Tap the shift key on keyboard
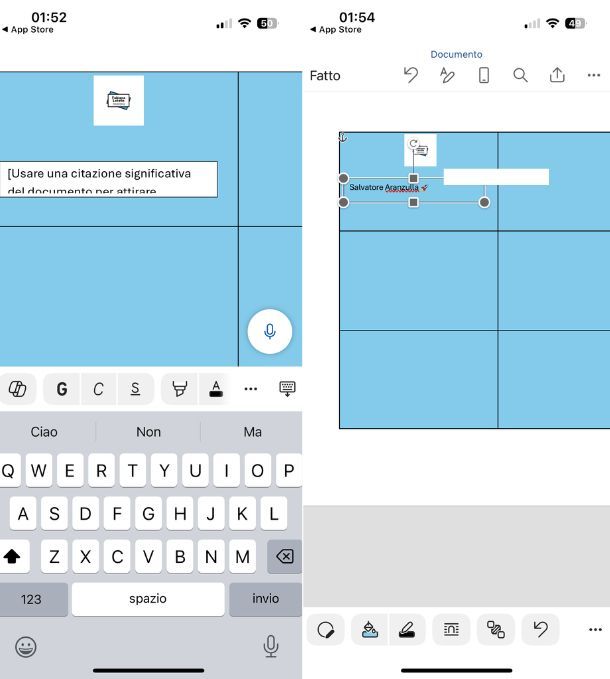Screen dimensions: 610x679 point(12,556)
